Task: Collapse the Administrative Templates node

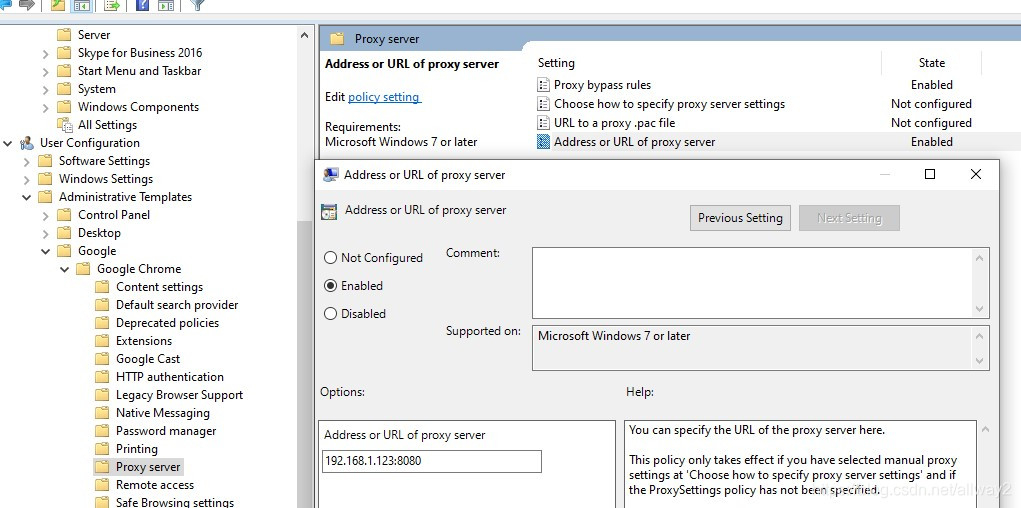Action: point(26,197)
